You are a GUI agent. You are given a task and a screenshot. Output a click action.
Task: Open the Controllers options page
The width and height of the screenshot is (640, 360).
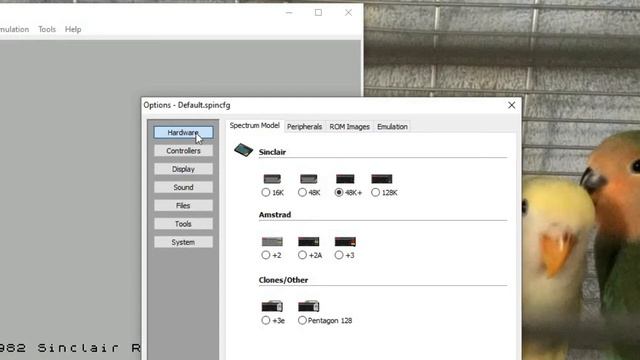(x=183, y=151)
